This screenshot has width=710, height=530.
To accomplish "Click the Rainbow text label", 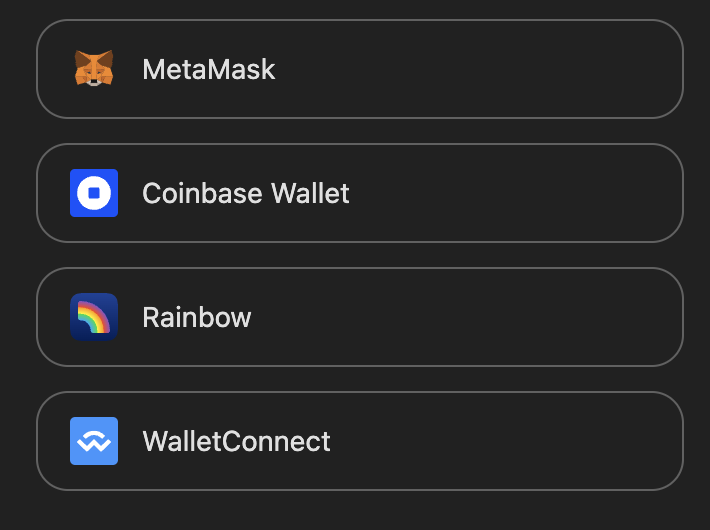I will (197, 317).
